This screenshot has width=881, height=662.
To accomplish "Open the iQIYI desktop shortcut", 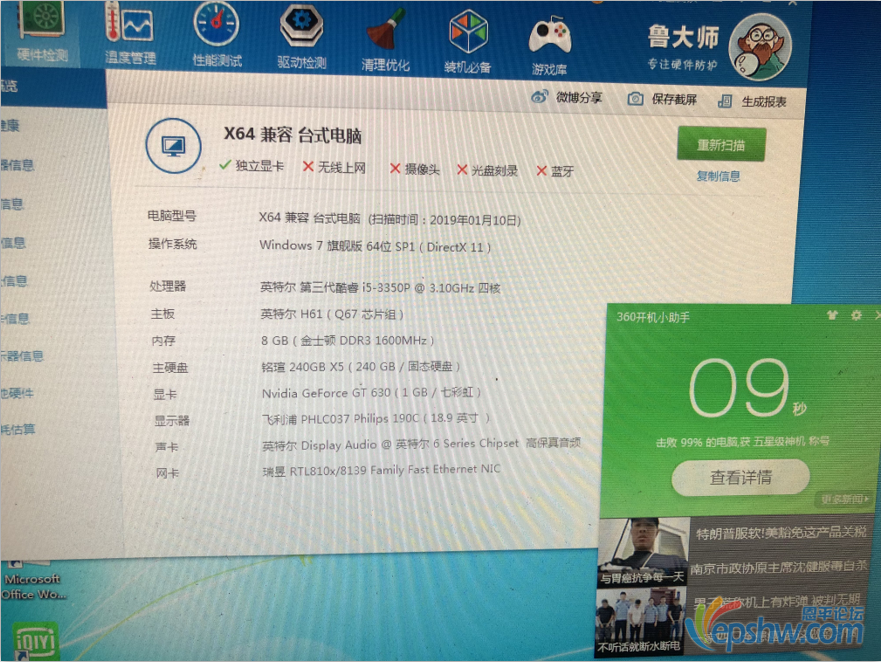I will tap(35, 640).
